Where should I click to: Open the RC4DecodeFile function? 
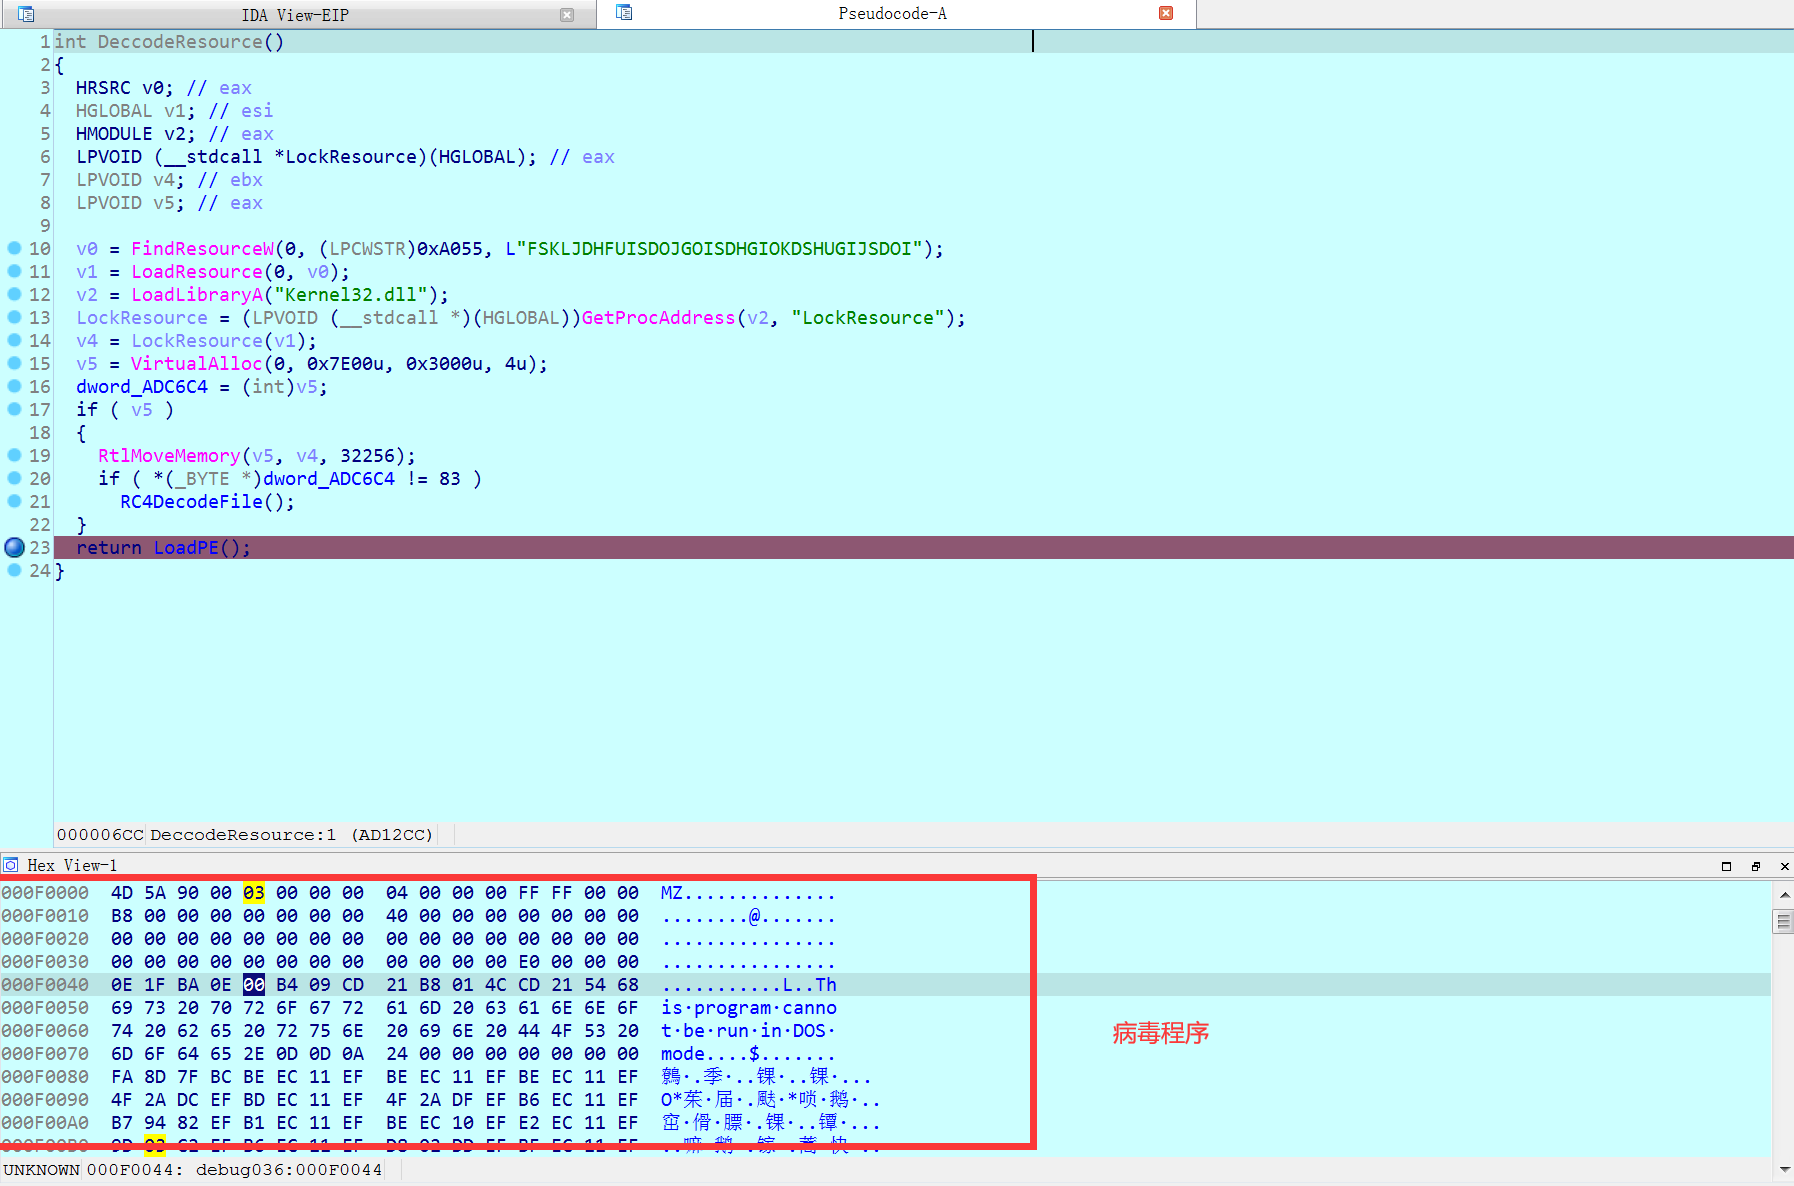[191, 502]
